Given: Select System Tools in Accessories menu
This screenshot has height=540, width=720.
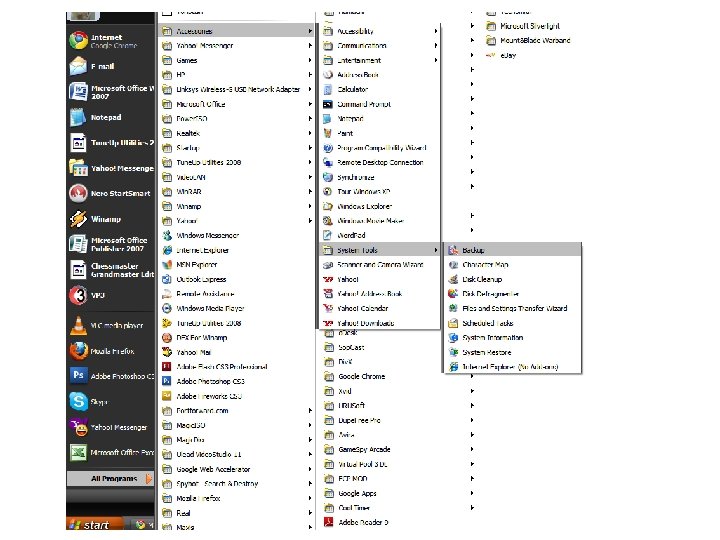Looking at the screenshot, I should pyautogui.click(x=380, y=250).
